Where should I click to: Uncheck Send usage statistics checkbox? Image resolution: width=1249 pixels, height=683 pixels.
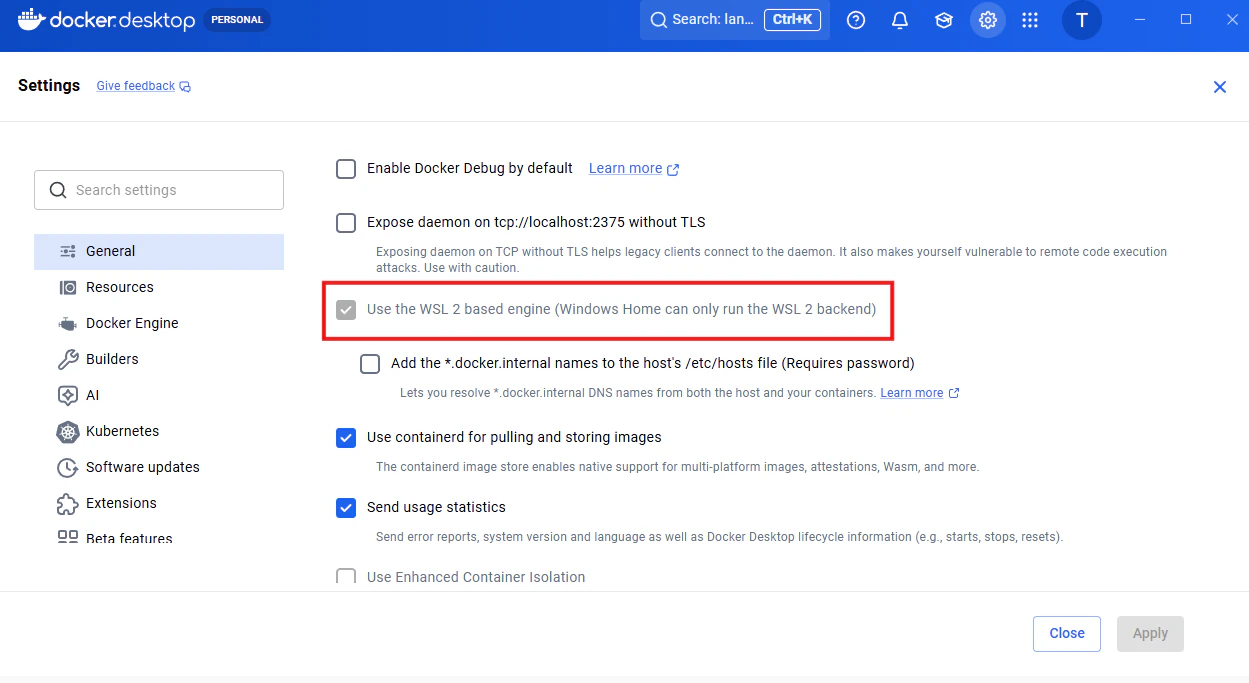346,508
